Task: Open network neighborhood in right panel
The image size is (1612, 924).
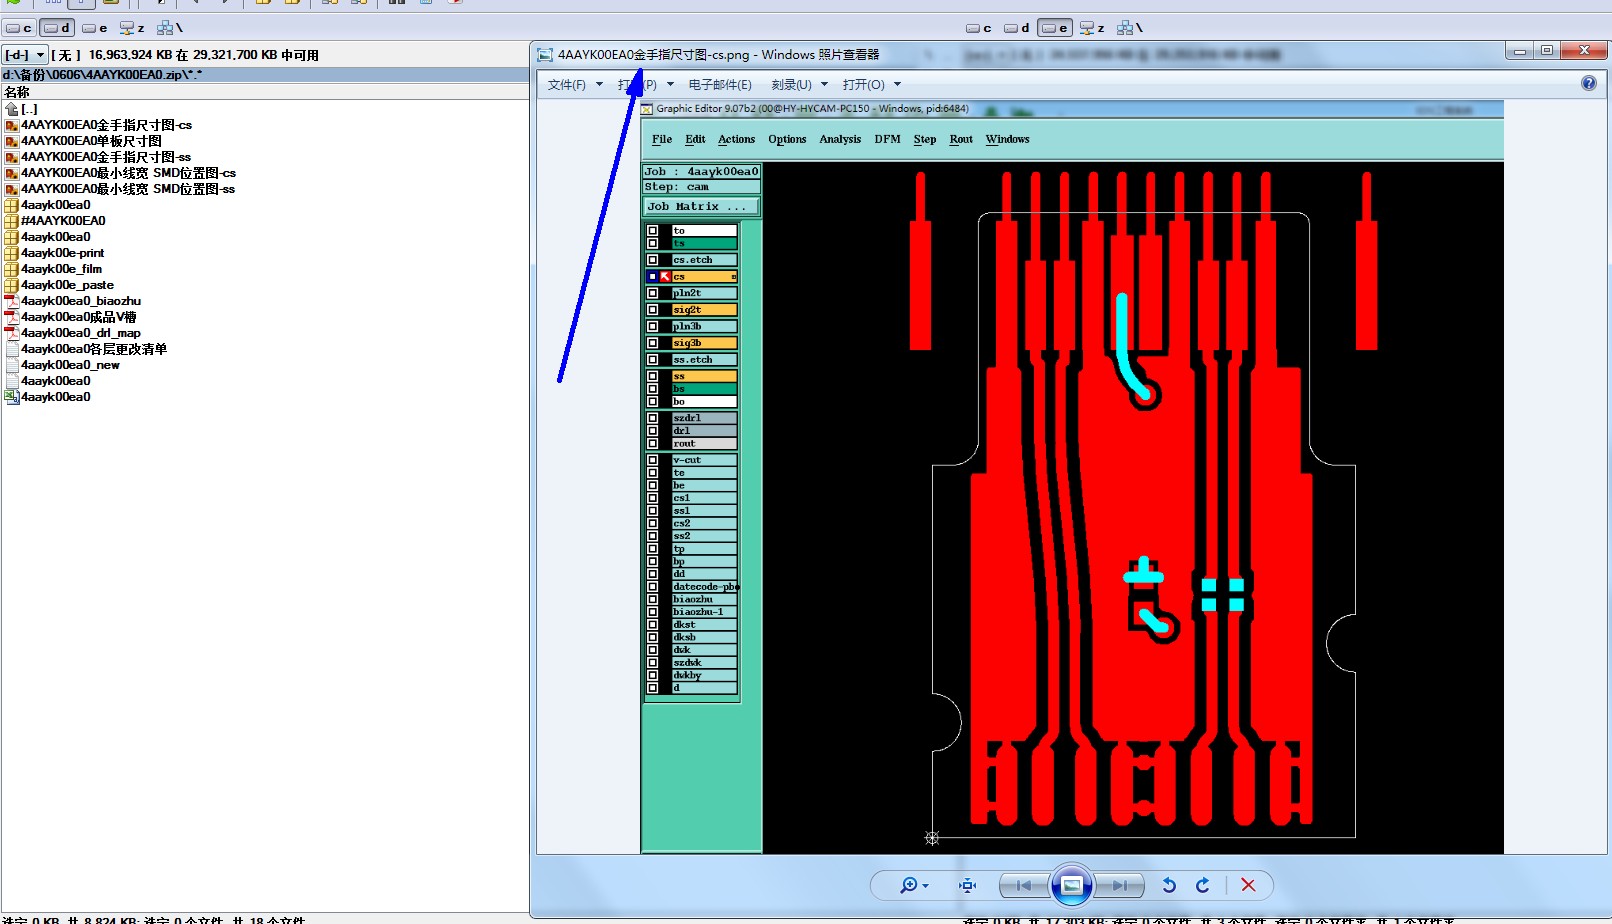Action: click(x=1130, y=28)
